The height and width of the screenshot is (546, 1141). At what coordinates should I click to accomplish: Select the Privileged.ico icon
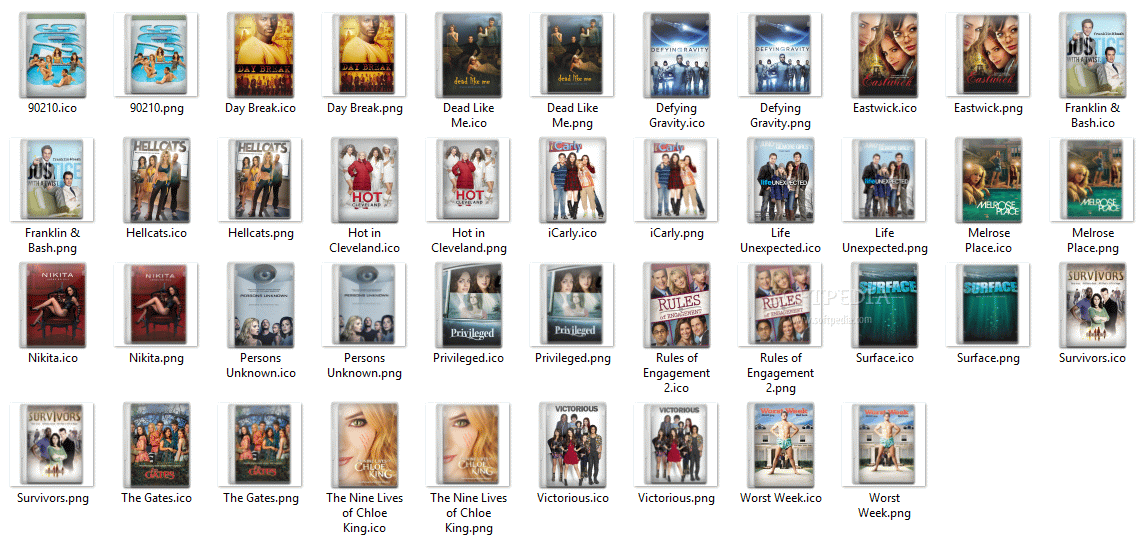click(468, 305)
